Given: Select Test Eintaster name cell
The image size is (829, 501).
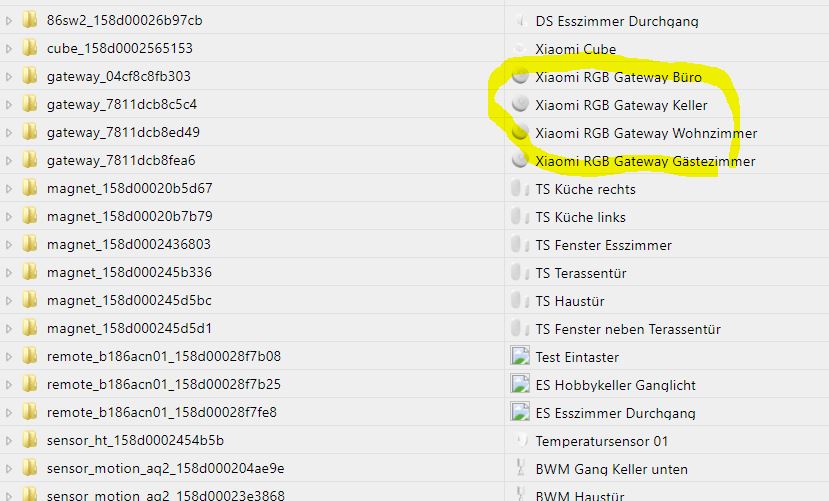Looking at the screenshot, I should point(577,357).
